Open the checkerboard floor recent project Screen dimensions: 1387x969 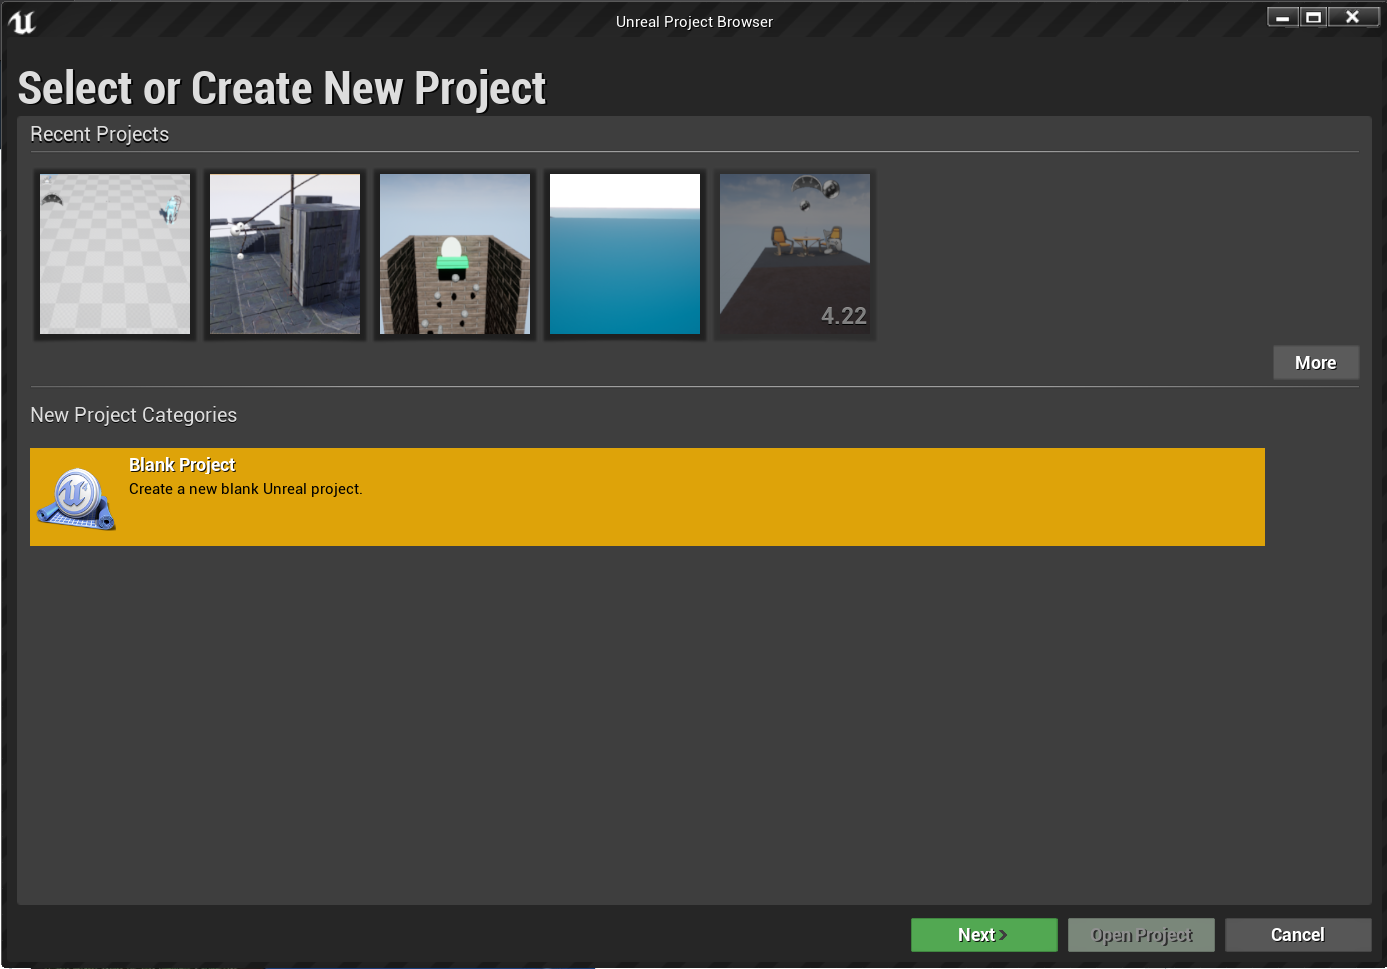tap(115, 254)
